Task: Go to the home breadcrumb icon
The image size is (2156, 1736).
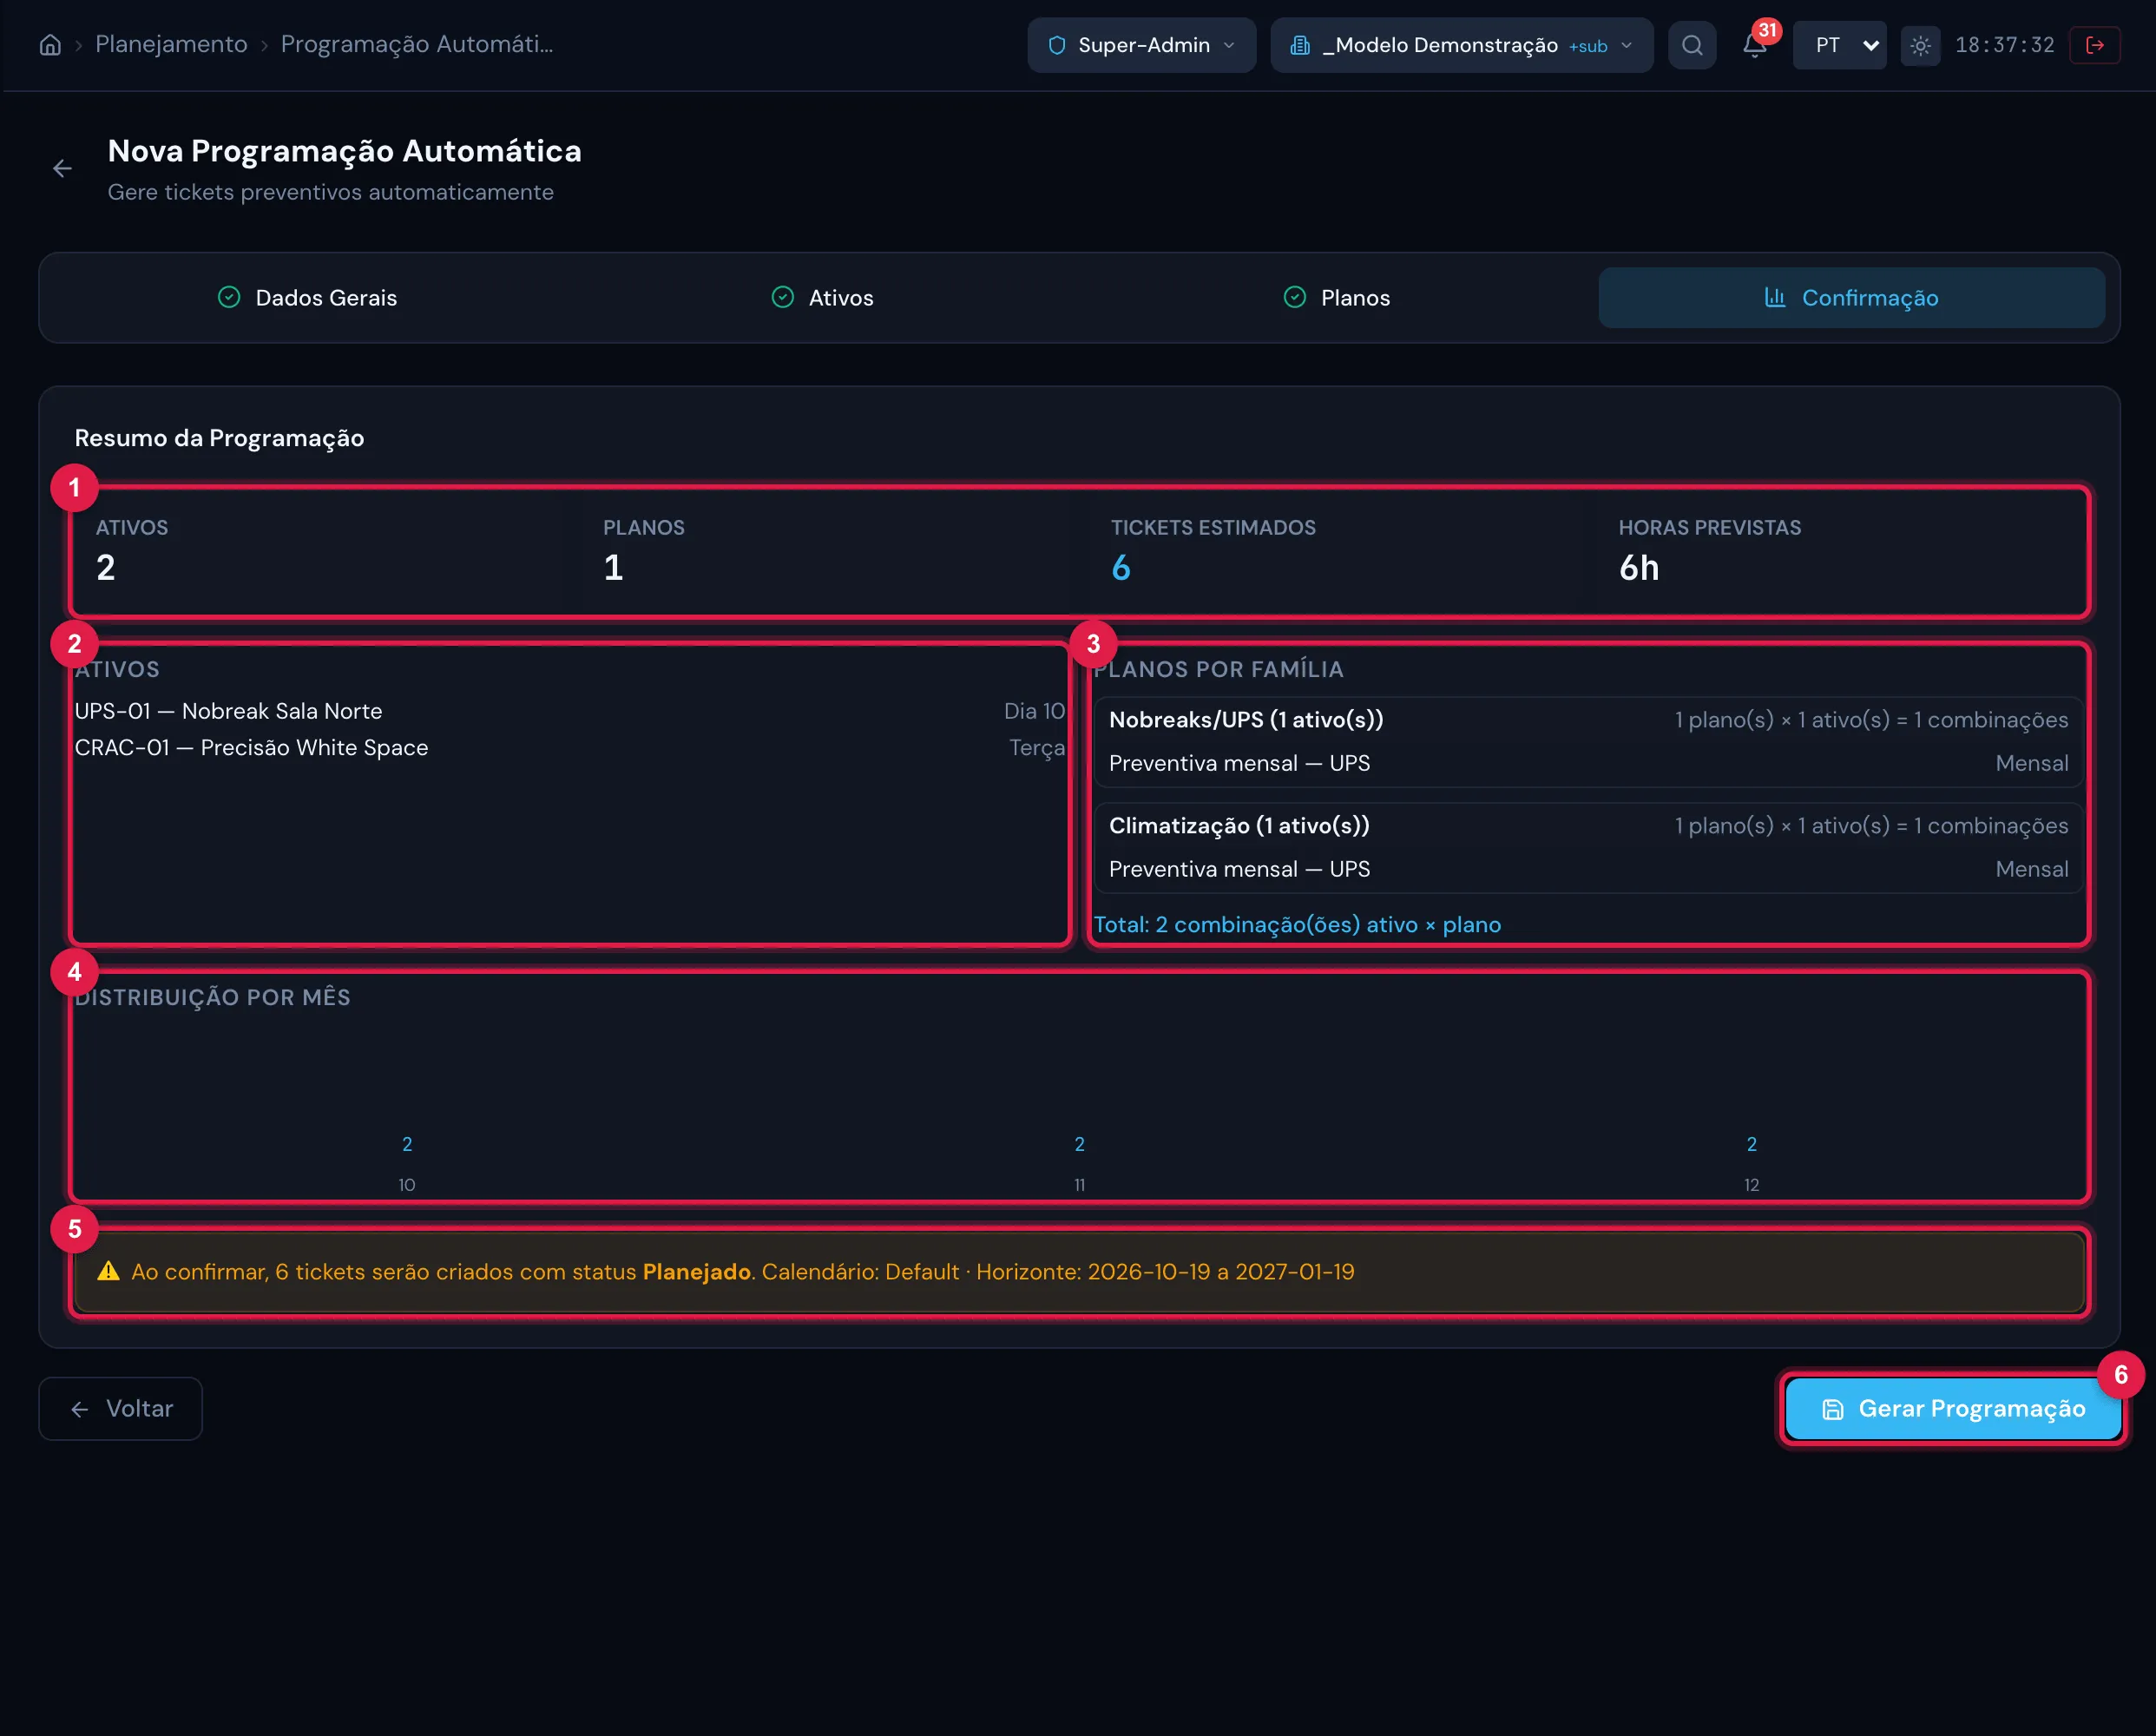Action: 50,45
